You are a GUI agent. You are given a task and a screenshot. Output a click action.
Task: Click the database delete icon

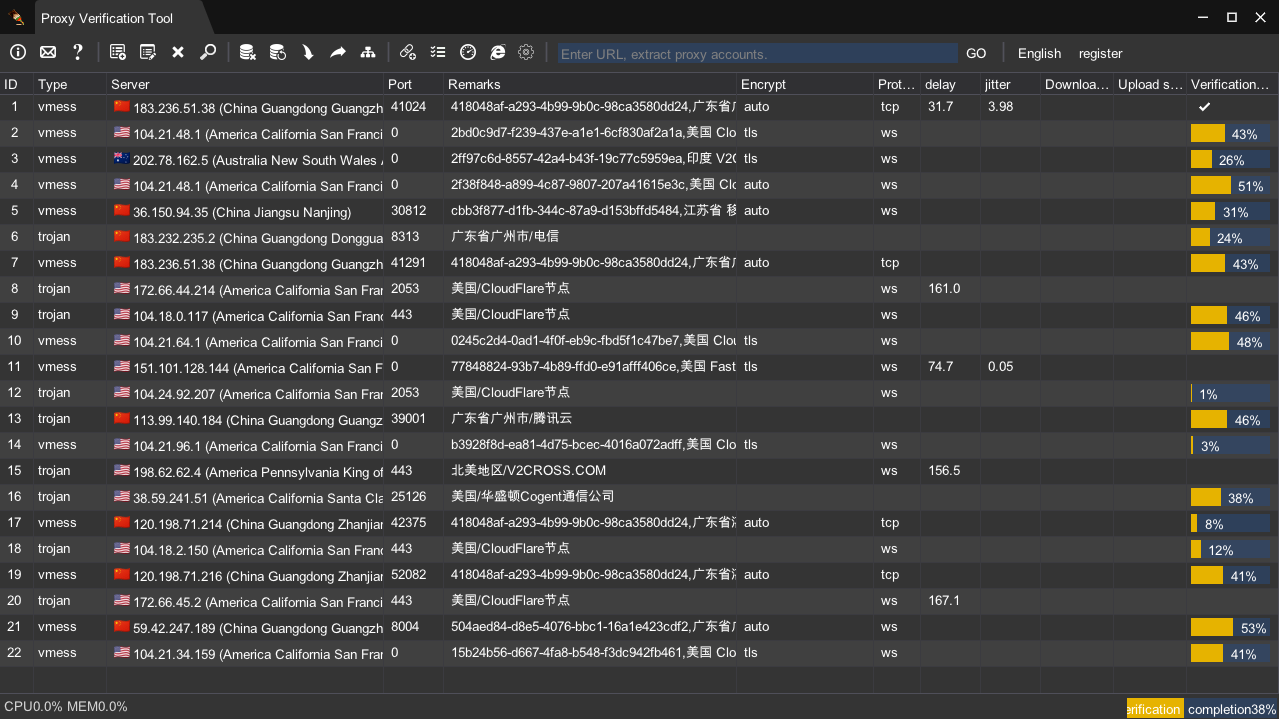coord(248,52)
